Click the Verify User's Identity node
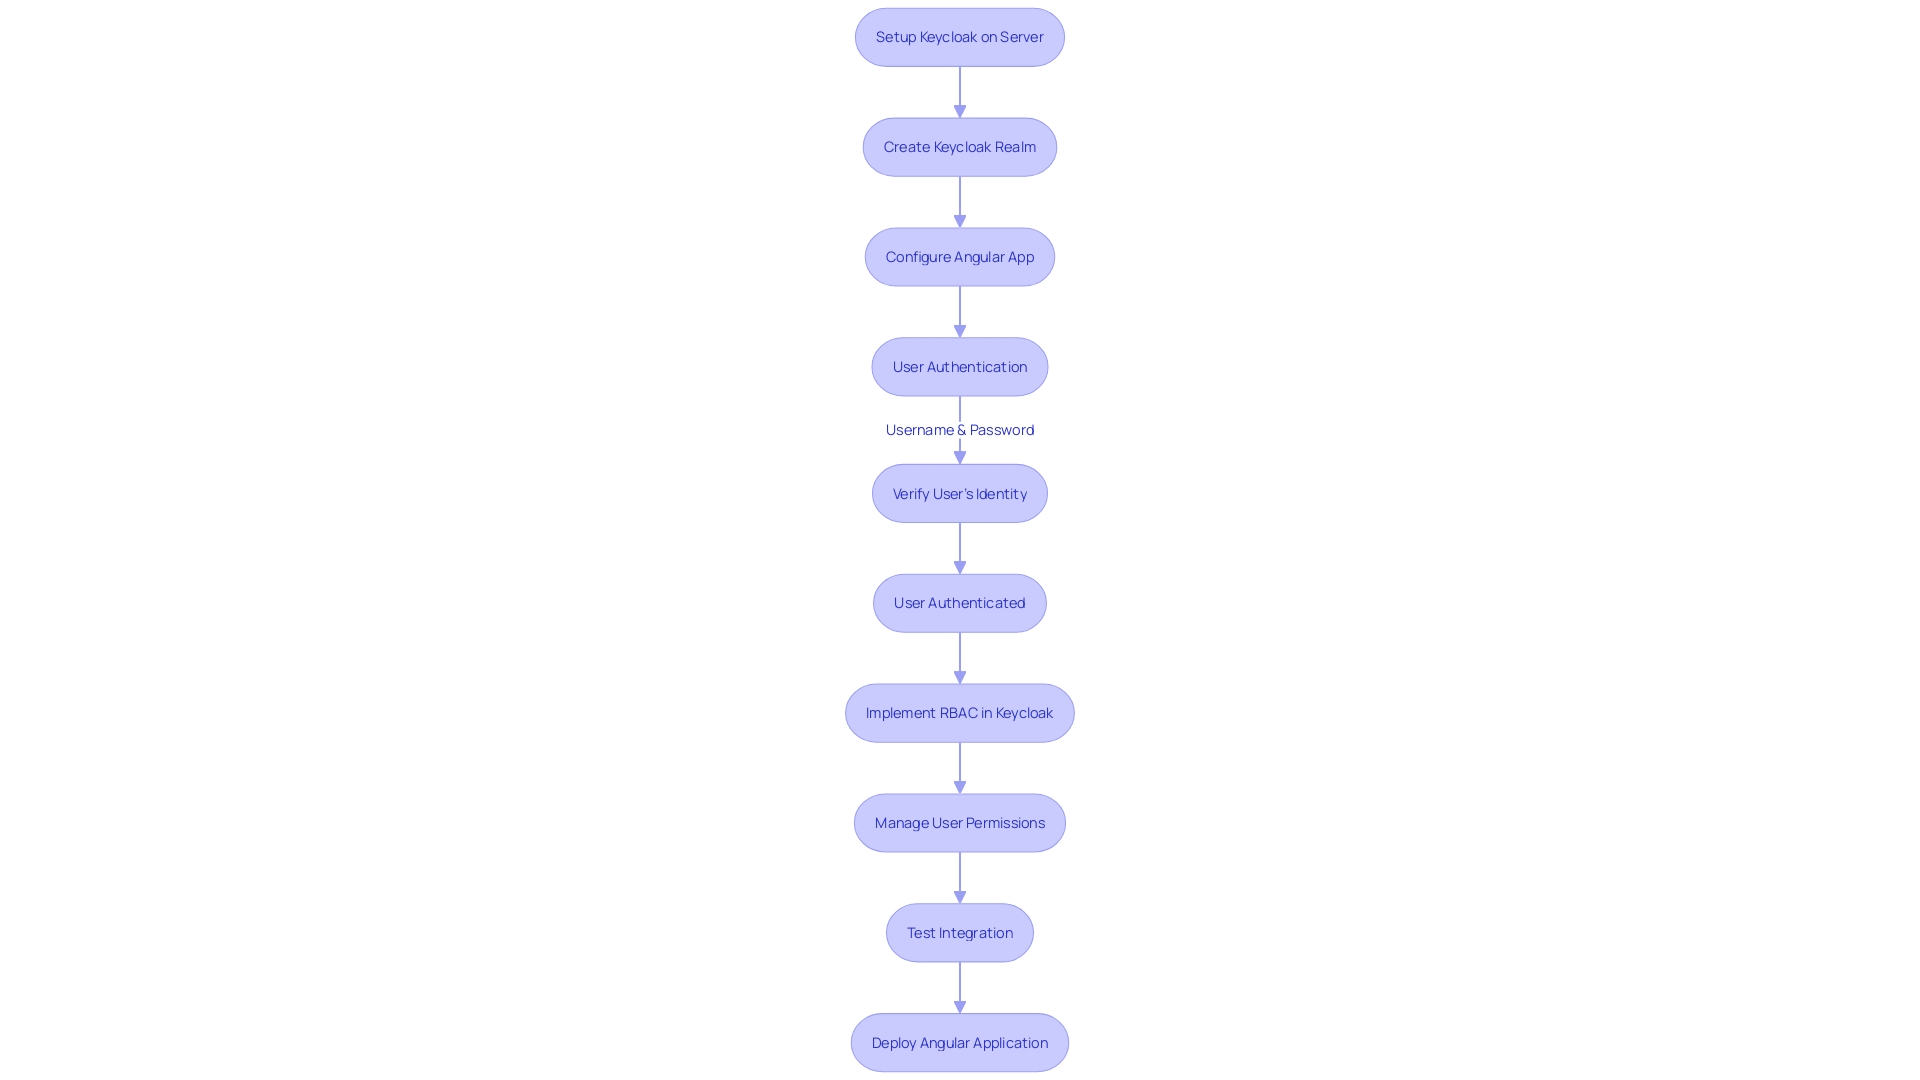Image resolution: width=1920 pixels, height=1080 pixels. pyautogui.click(x=960, y=493)
